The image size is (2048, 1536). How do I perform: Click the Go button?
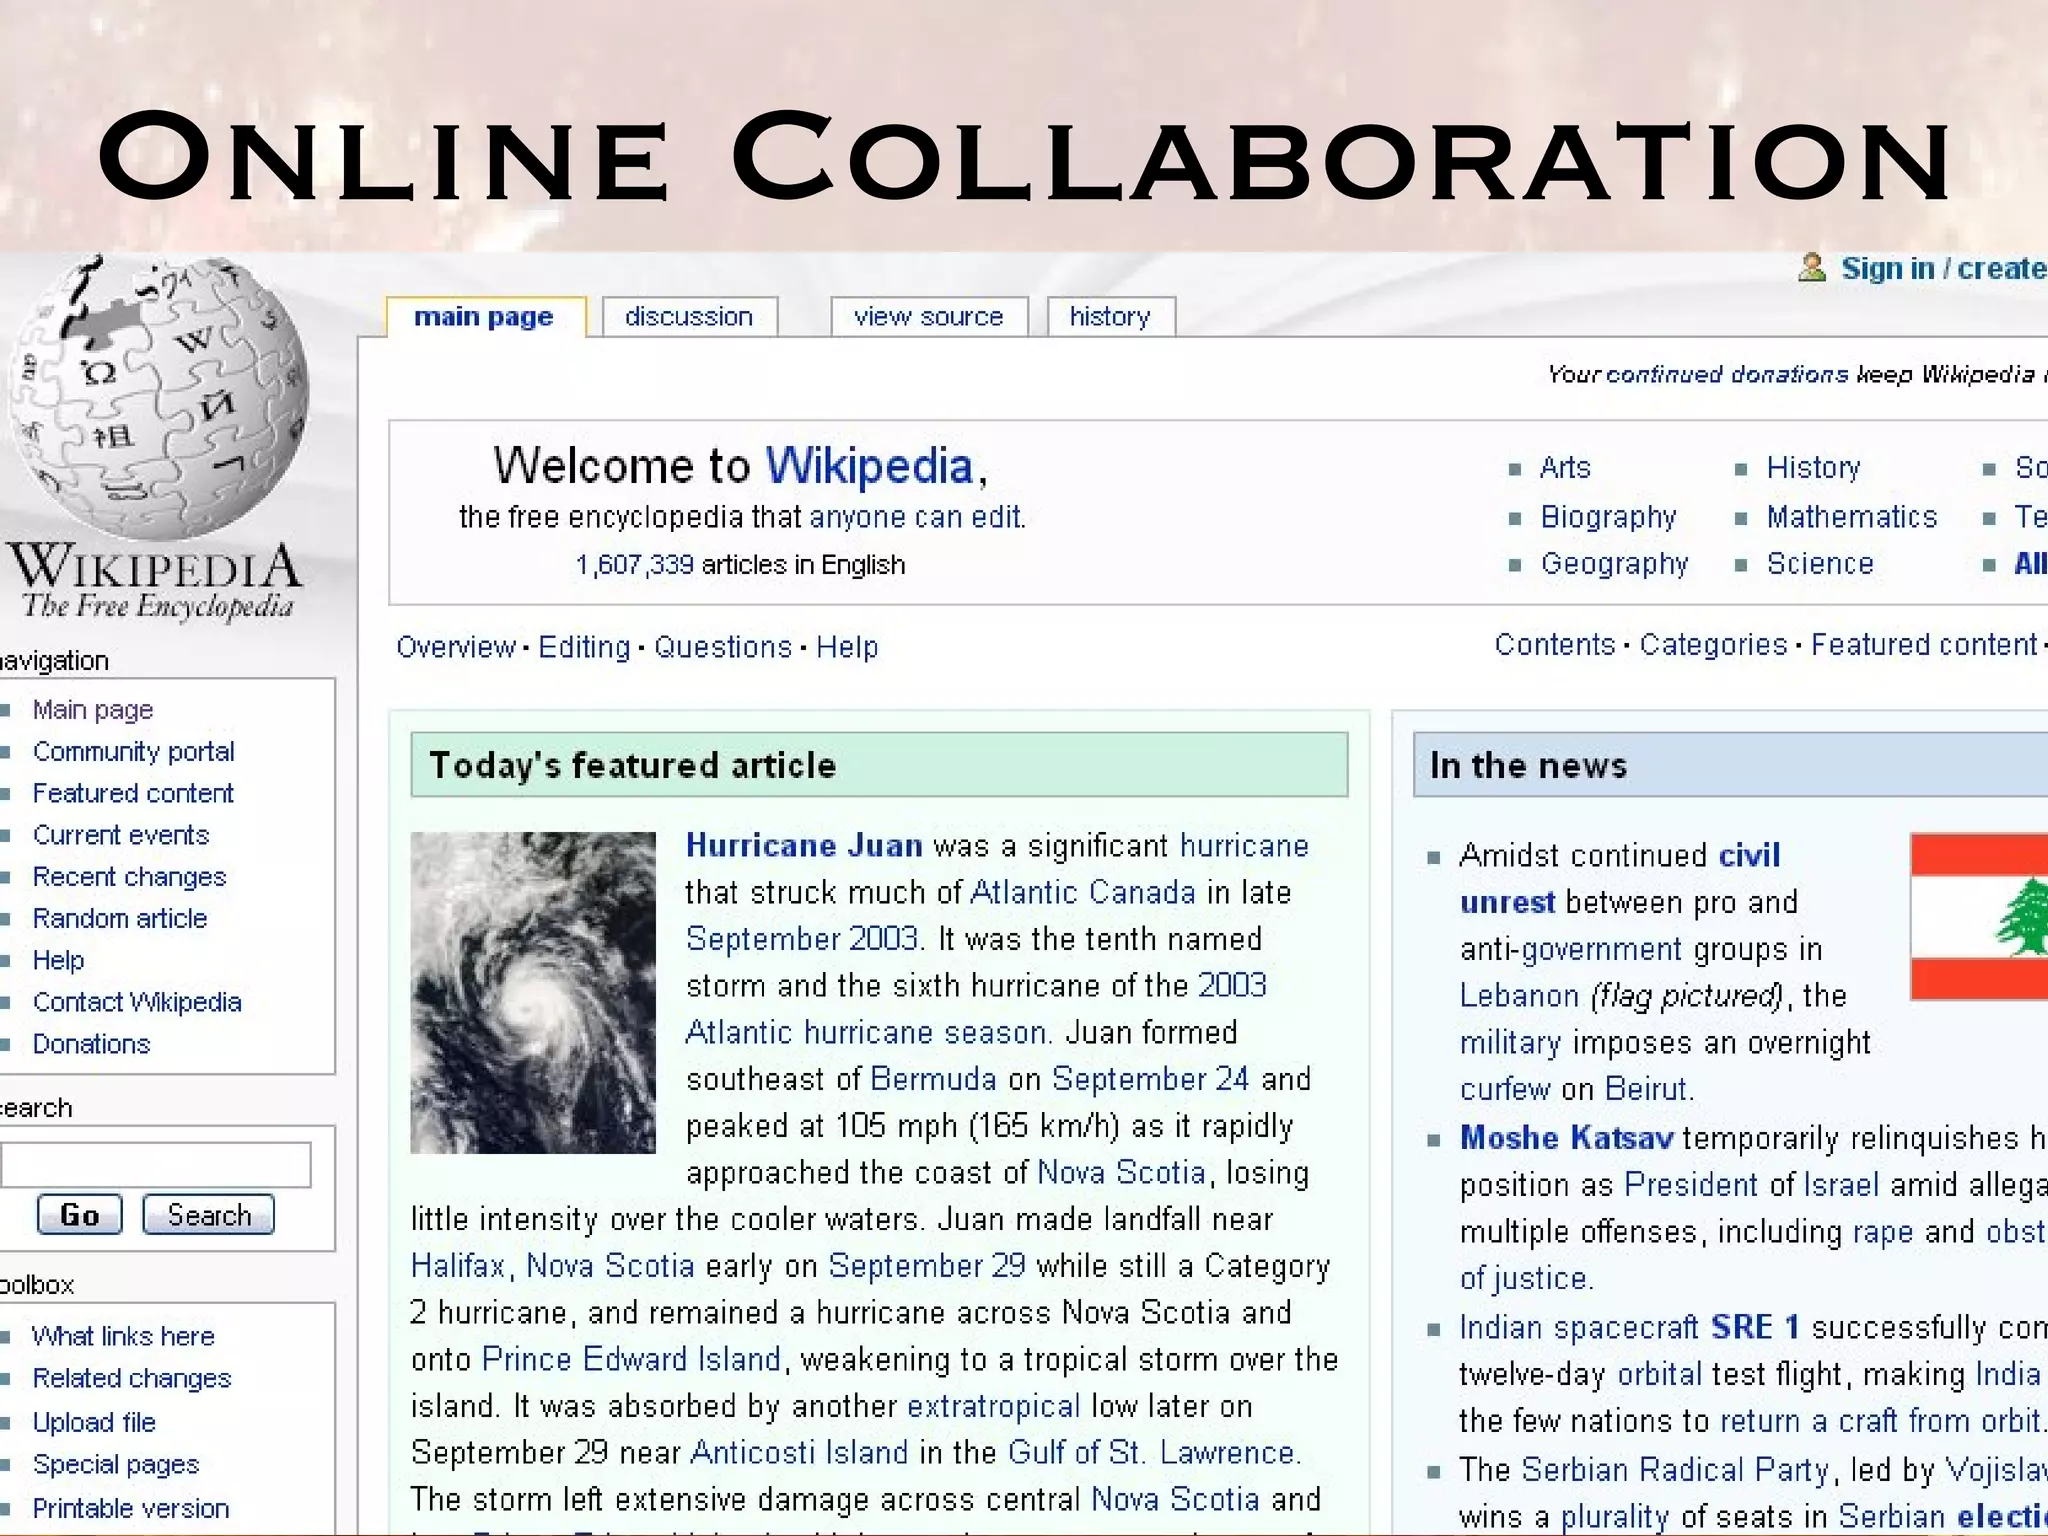tap(80, 1215)
